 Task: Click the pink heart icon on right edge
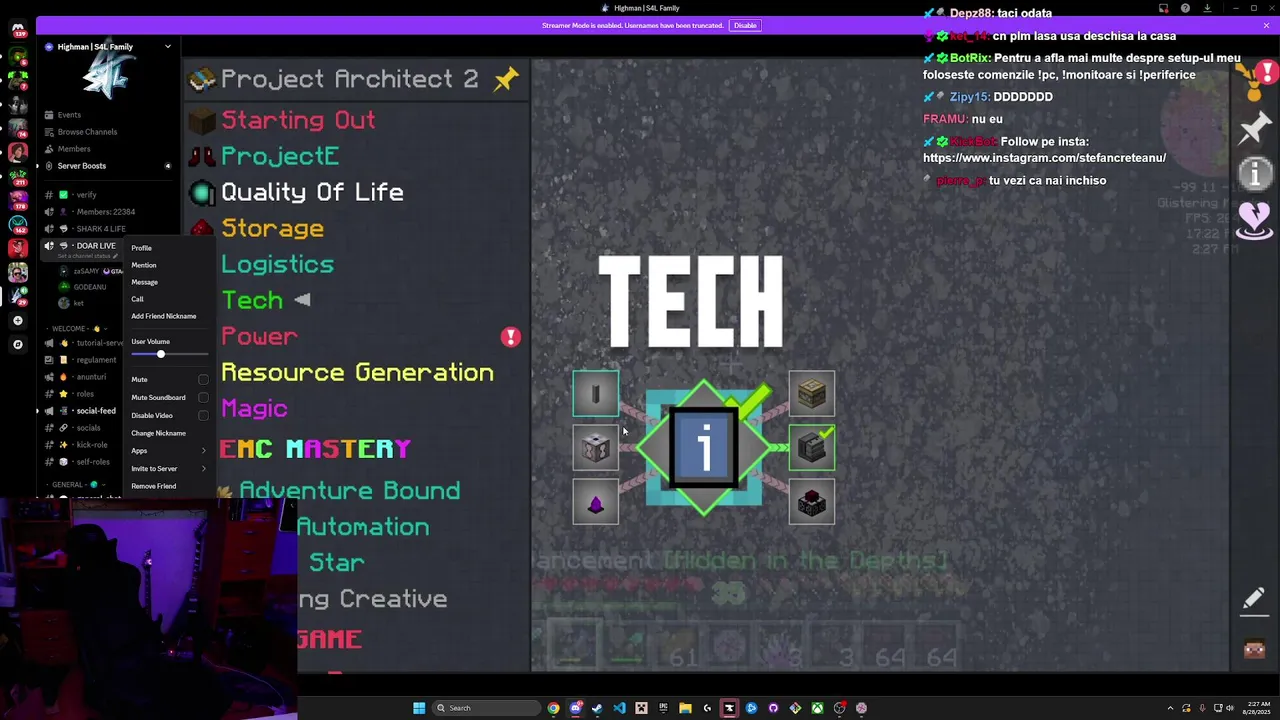(x=1254, y=219)
